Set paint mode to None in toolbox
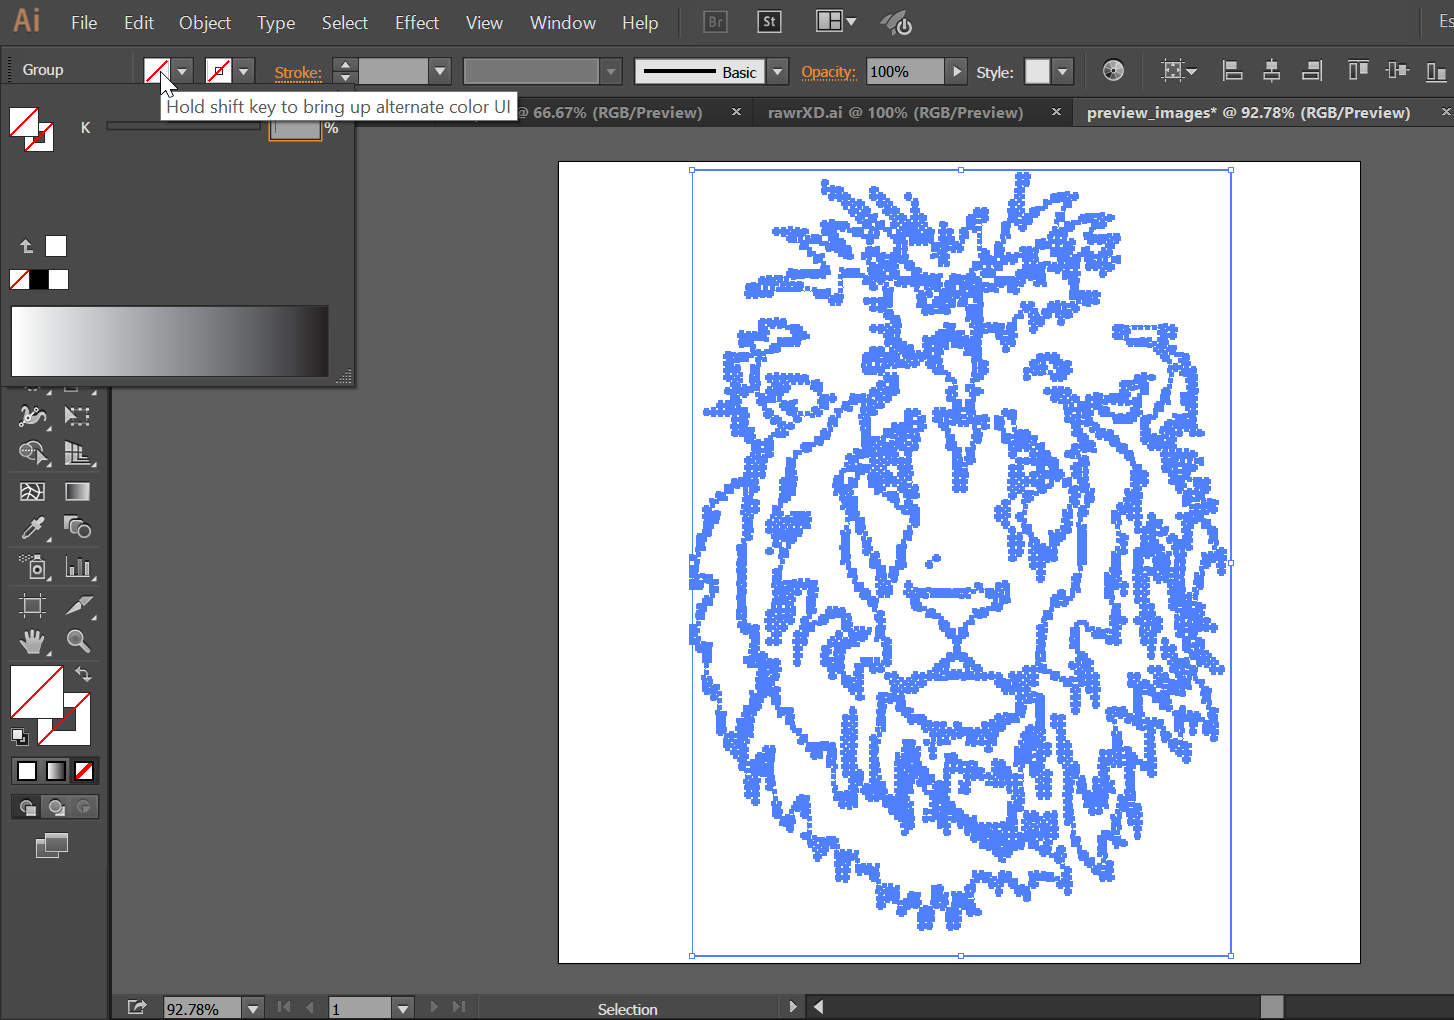This screenshot has height=1020, width=1454. click(x=84, y=771)
